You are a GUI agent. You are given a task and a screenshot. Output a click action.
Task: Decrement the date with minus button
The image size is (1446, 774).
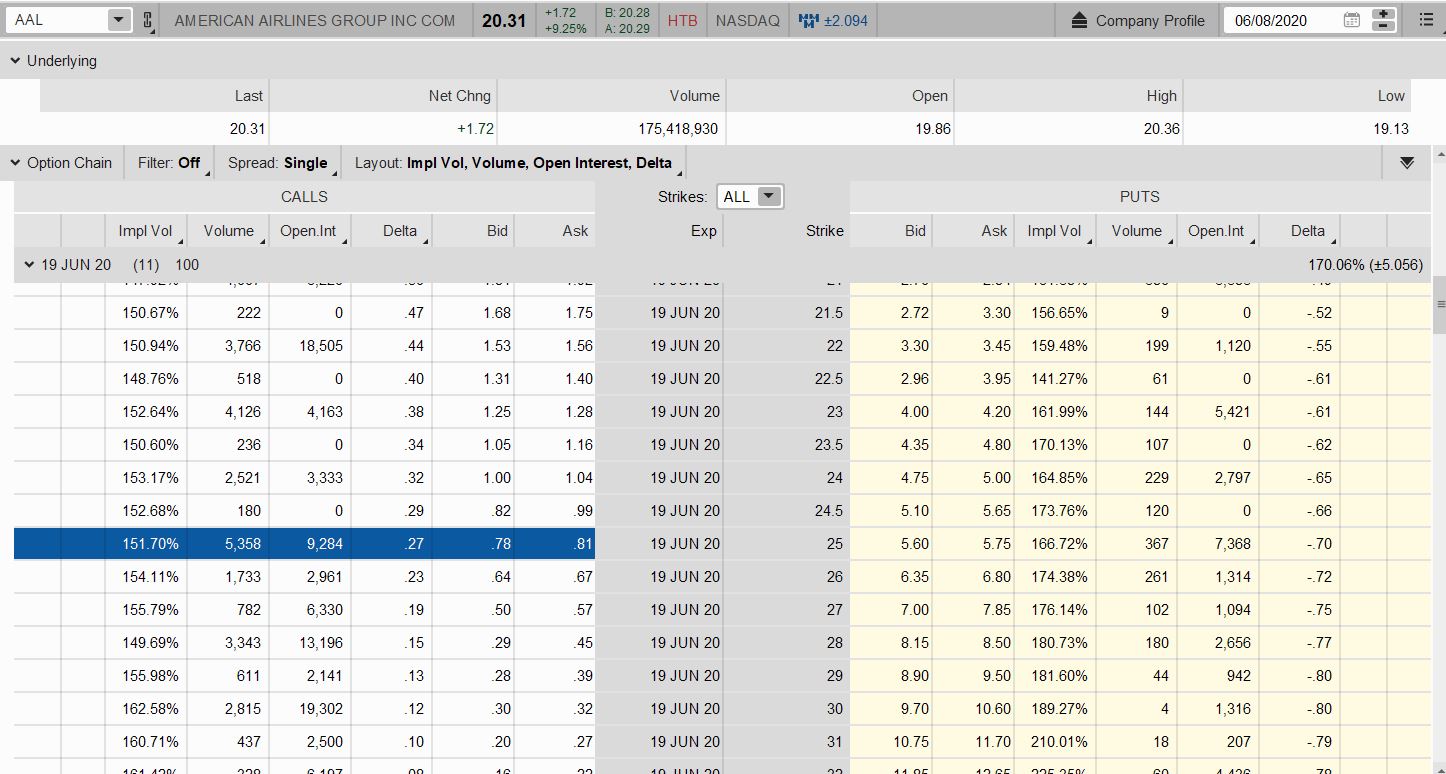pos(1384,26)
